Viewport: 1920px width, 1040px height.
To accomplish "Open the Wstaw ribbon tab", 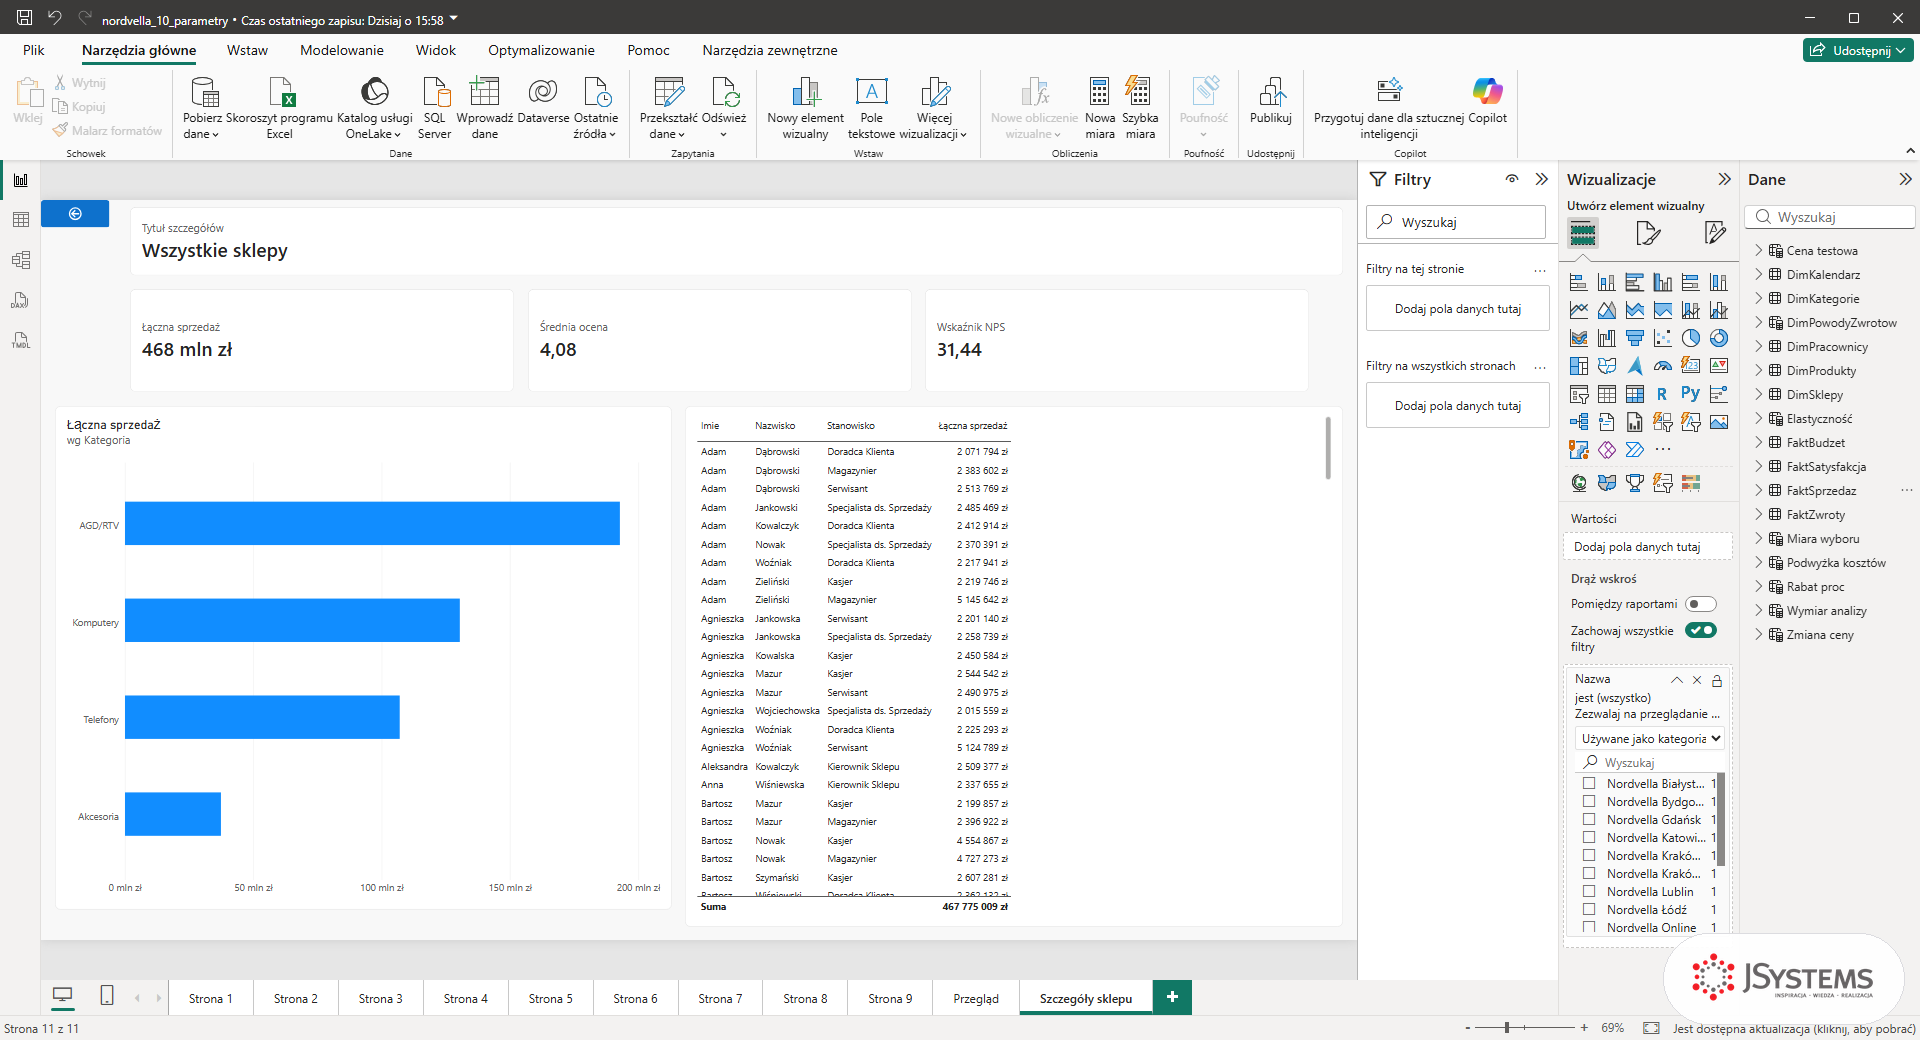I will click(247, 50).
